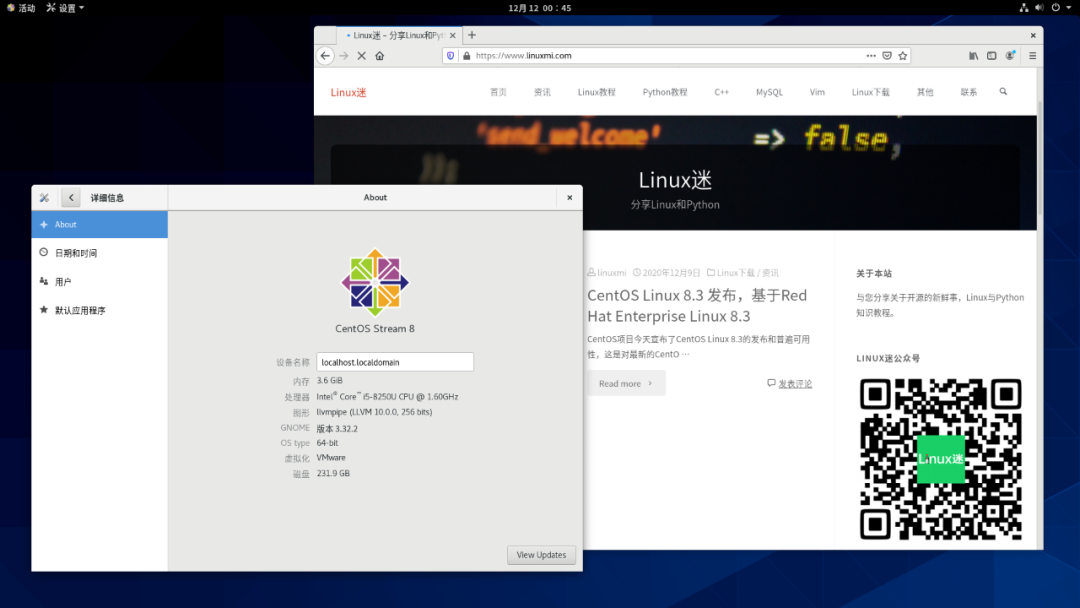The width and height of the screenshot is (1080, 608).
Task: Click the Linux迷 hero banner title
Action: (x=675, y=180)
